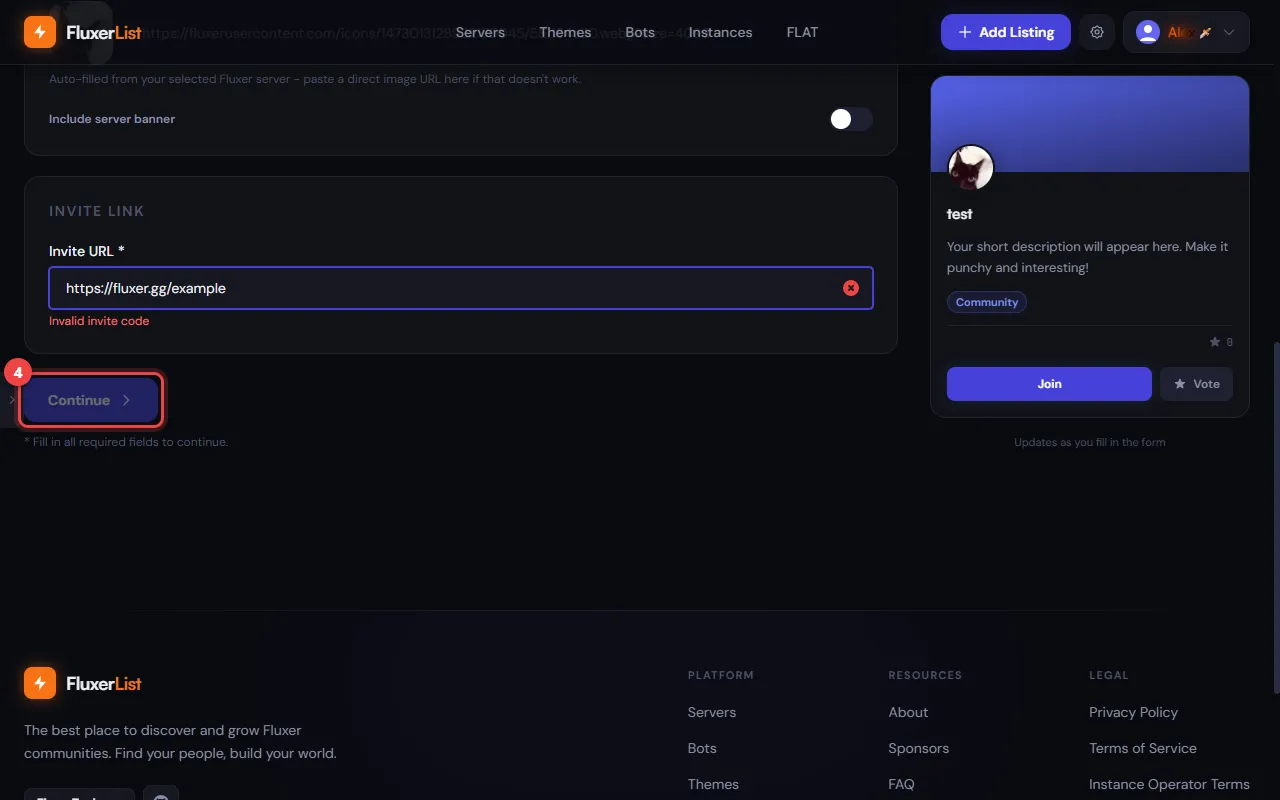Viewport: 1280px width, 800px height.
Task: Open footer About link
Action: tap(908, 712)
